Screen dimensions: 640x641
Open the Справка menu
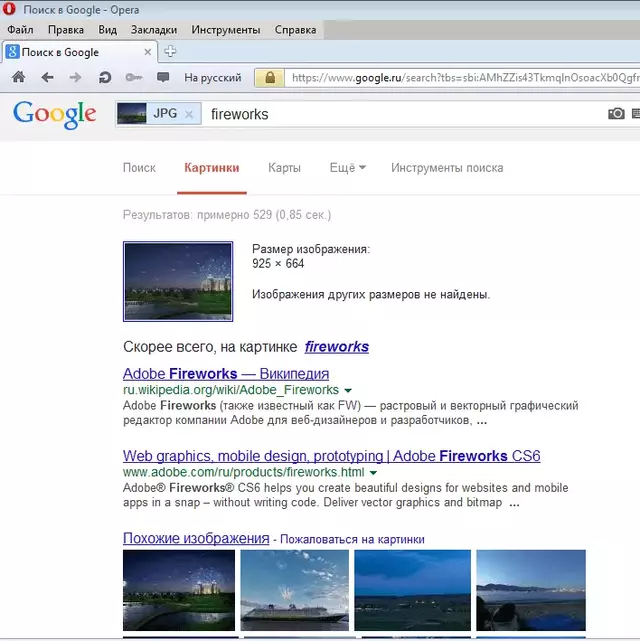pos(295,30)
